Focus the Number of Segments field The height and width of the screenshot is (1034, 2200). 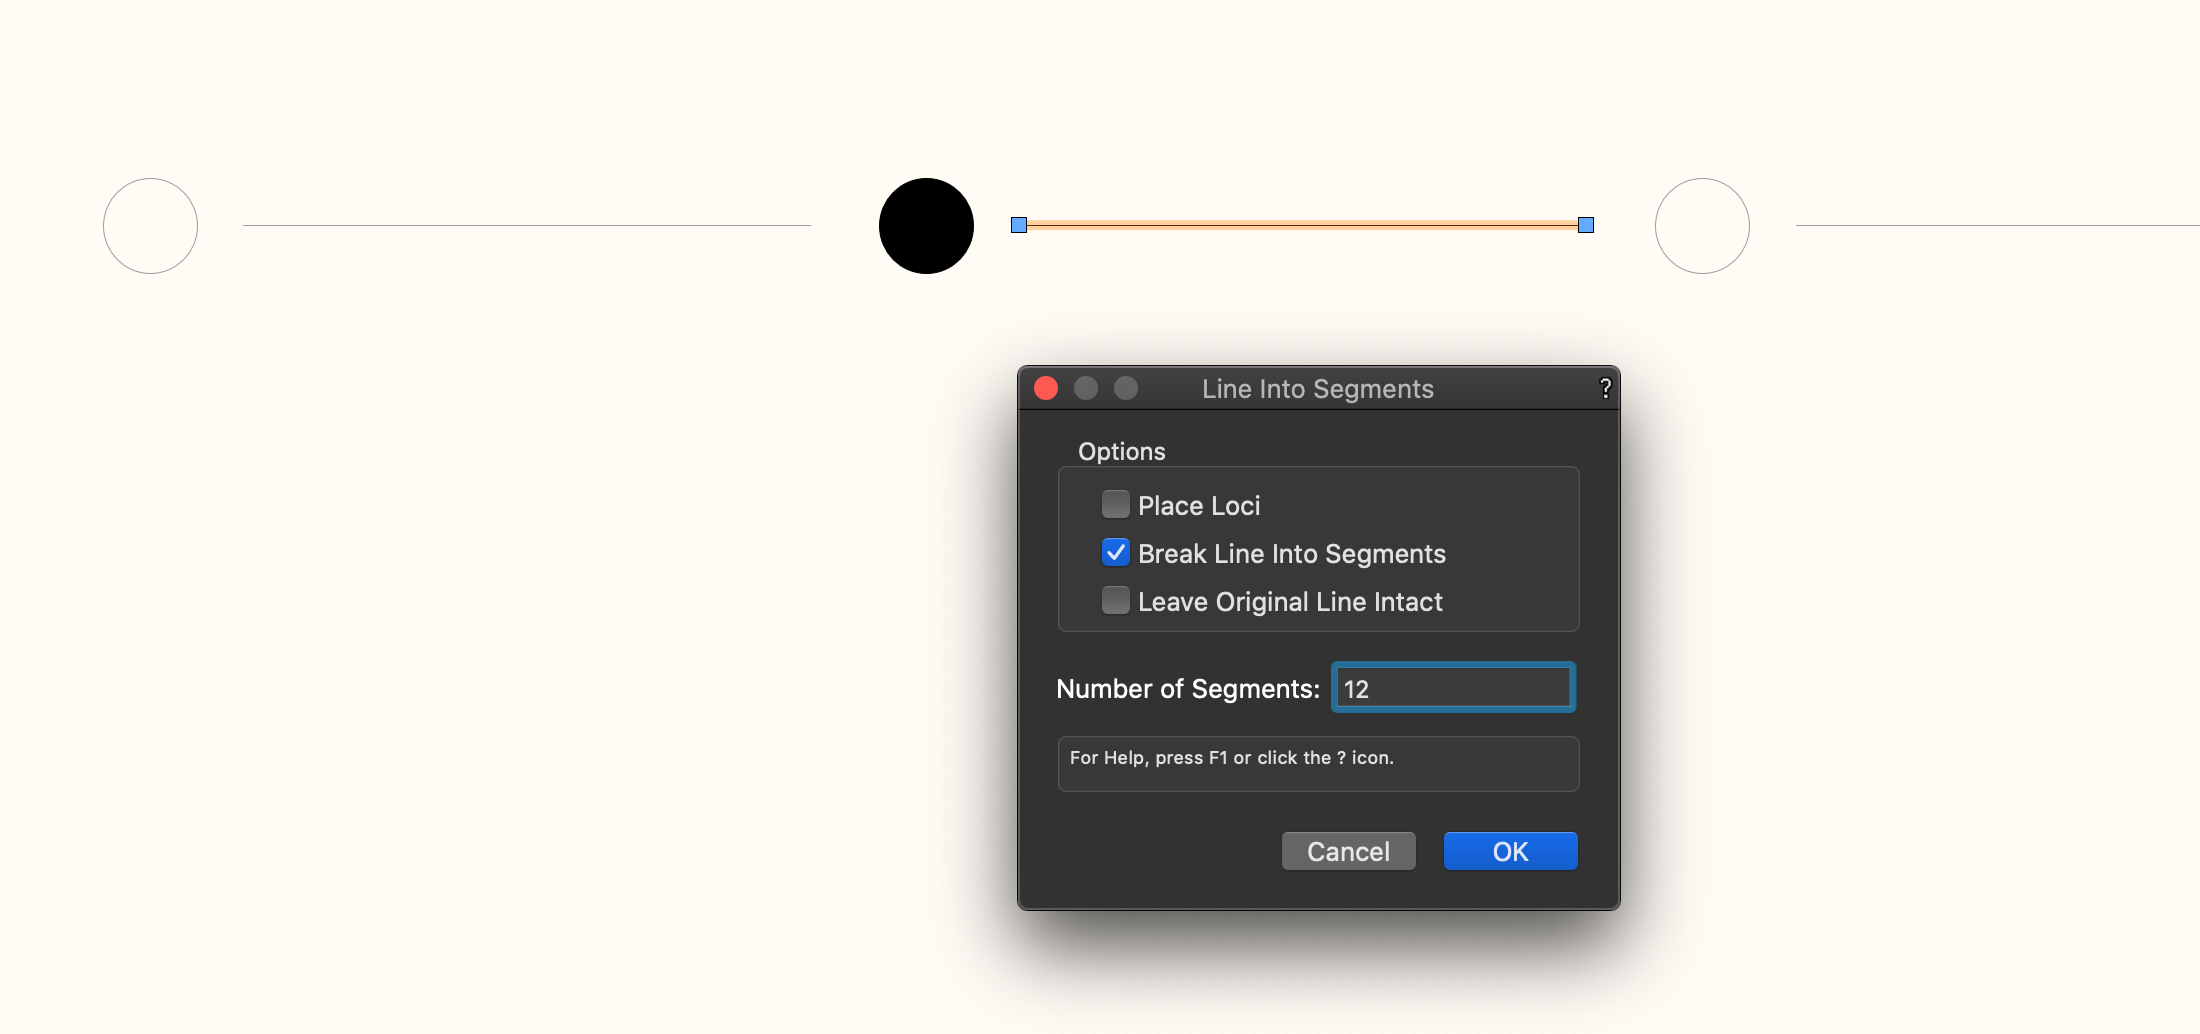(1453, 688)
